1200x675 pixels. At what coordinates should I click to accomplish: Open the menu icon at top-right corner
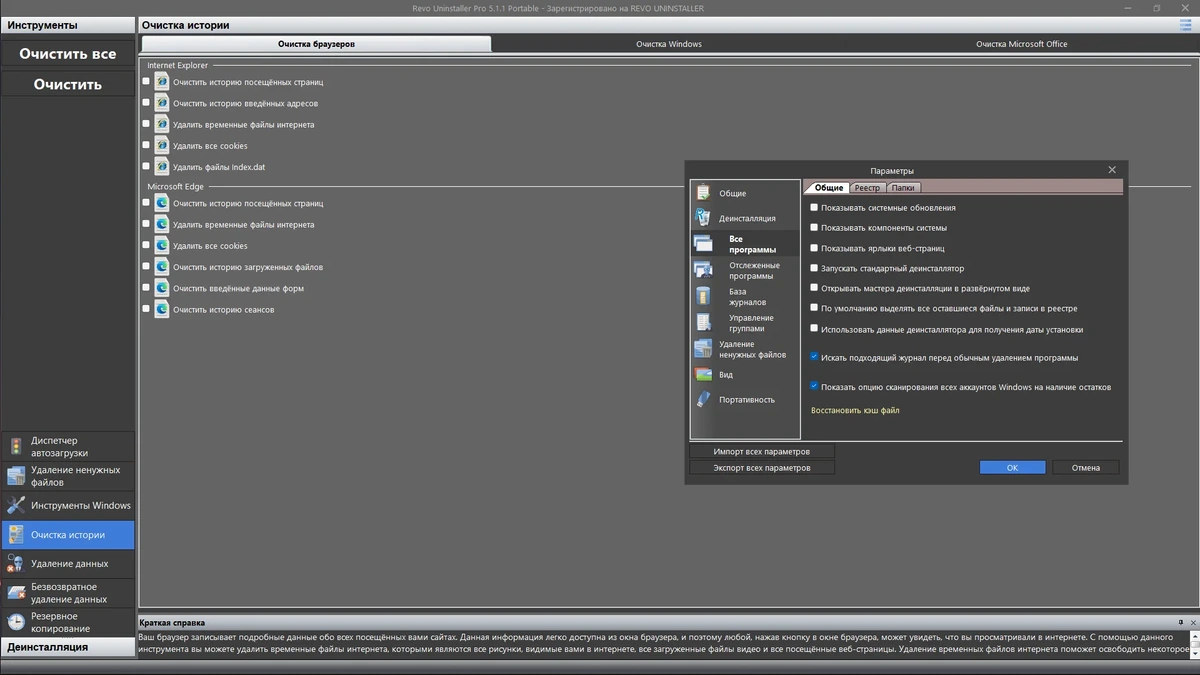coord(1185,25)
